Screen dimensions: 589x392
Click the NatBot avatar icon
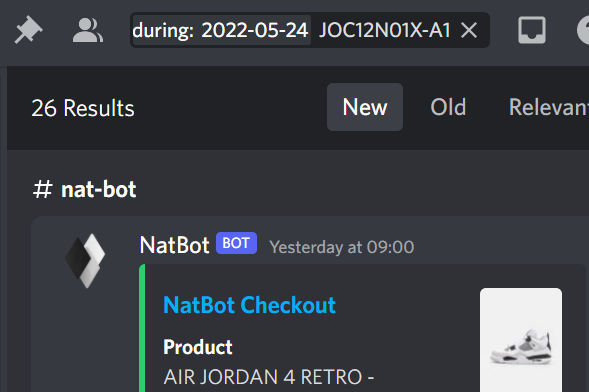point(85,261)
